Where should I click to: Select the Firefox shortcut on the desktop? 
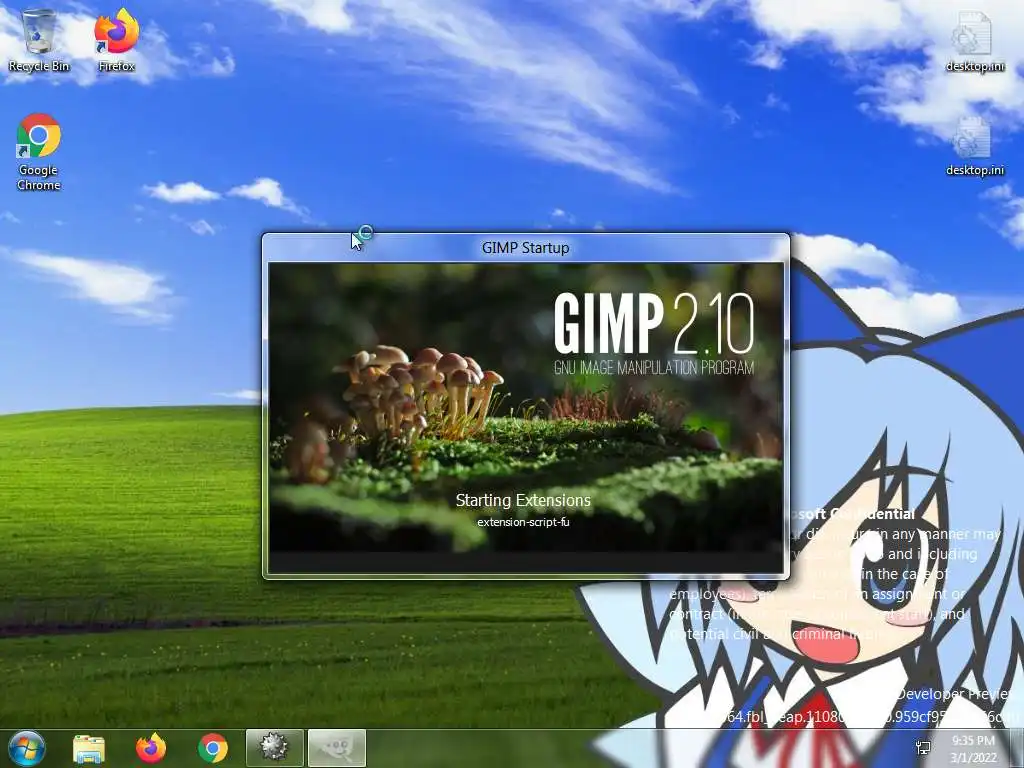tap(116, 40)
